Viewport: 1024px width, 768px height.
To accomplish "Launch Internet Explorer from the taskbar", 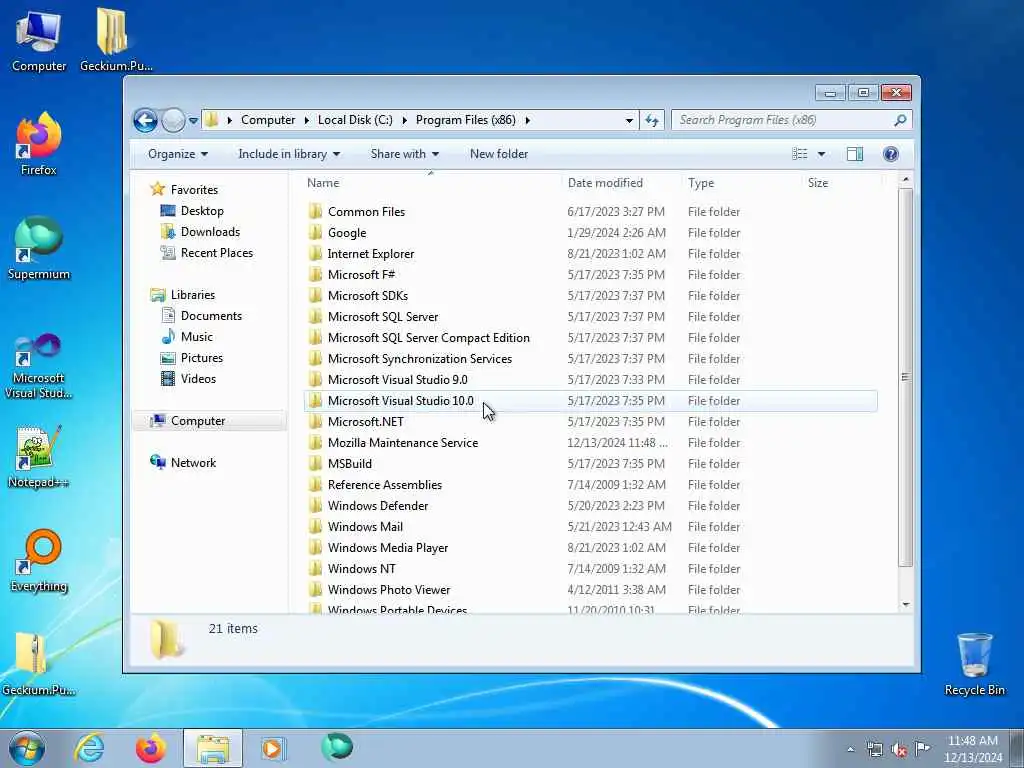I will (89, 748).
